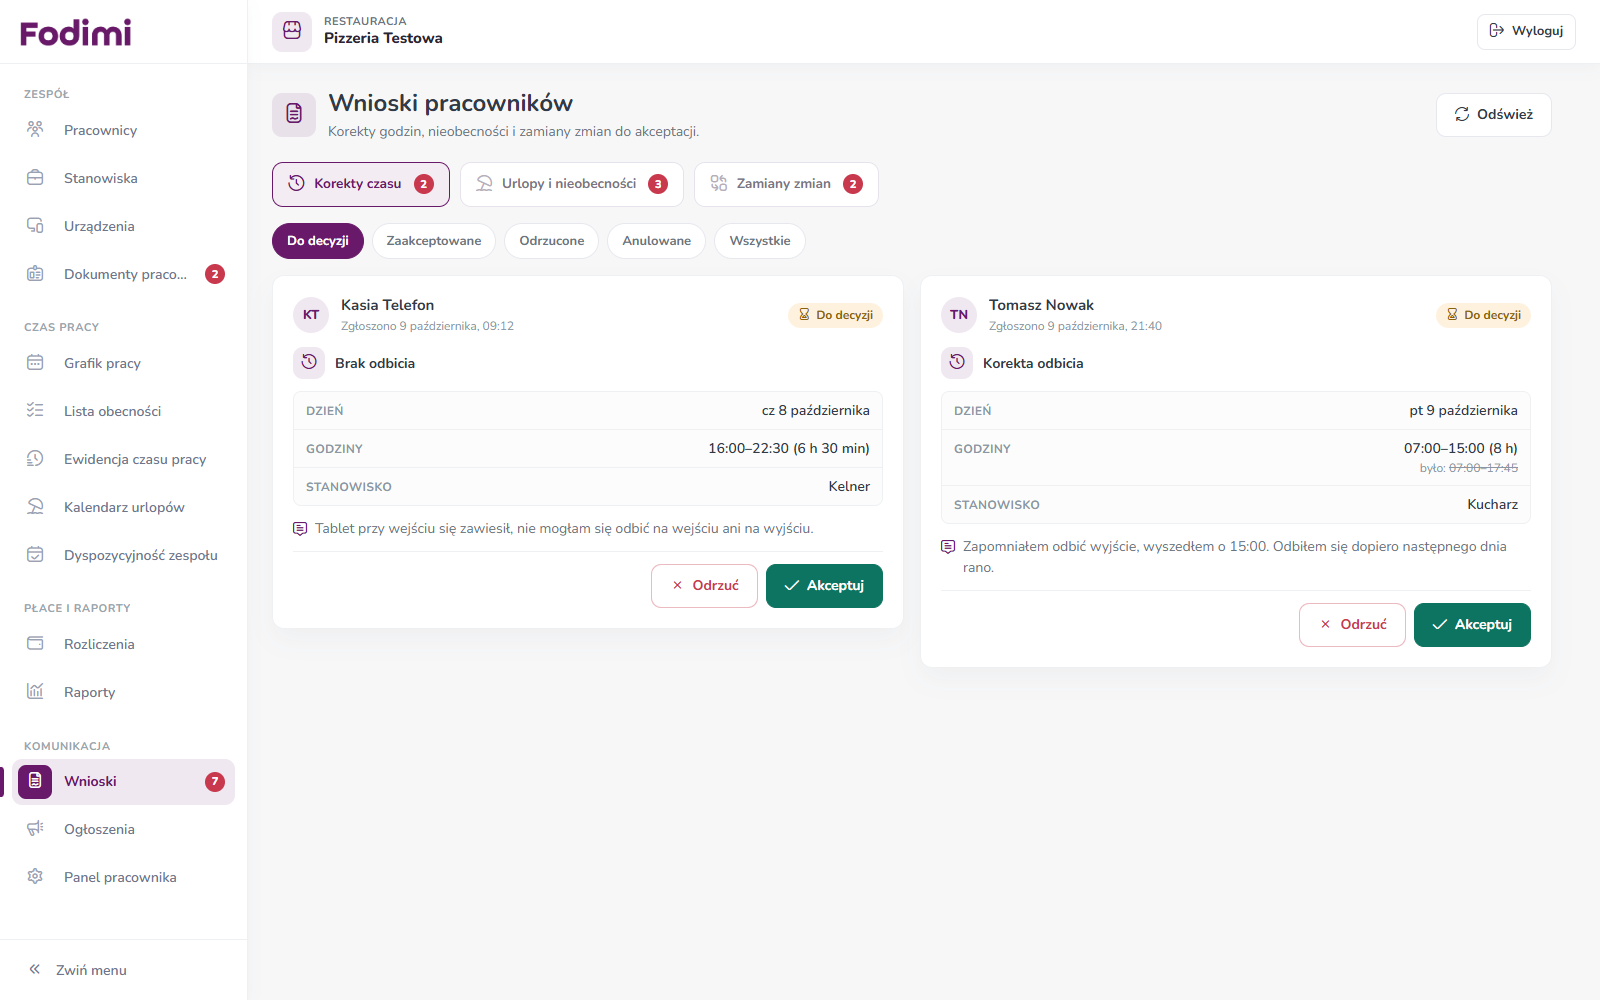Show Wszystkie requests filter

pos(760,241)
